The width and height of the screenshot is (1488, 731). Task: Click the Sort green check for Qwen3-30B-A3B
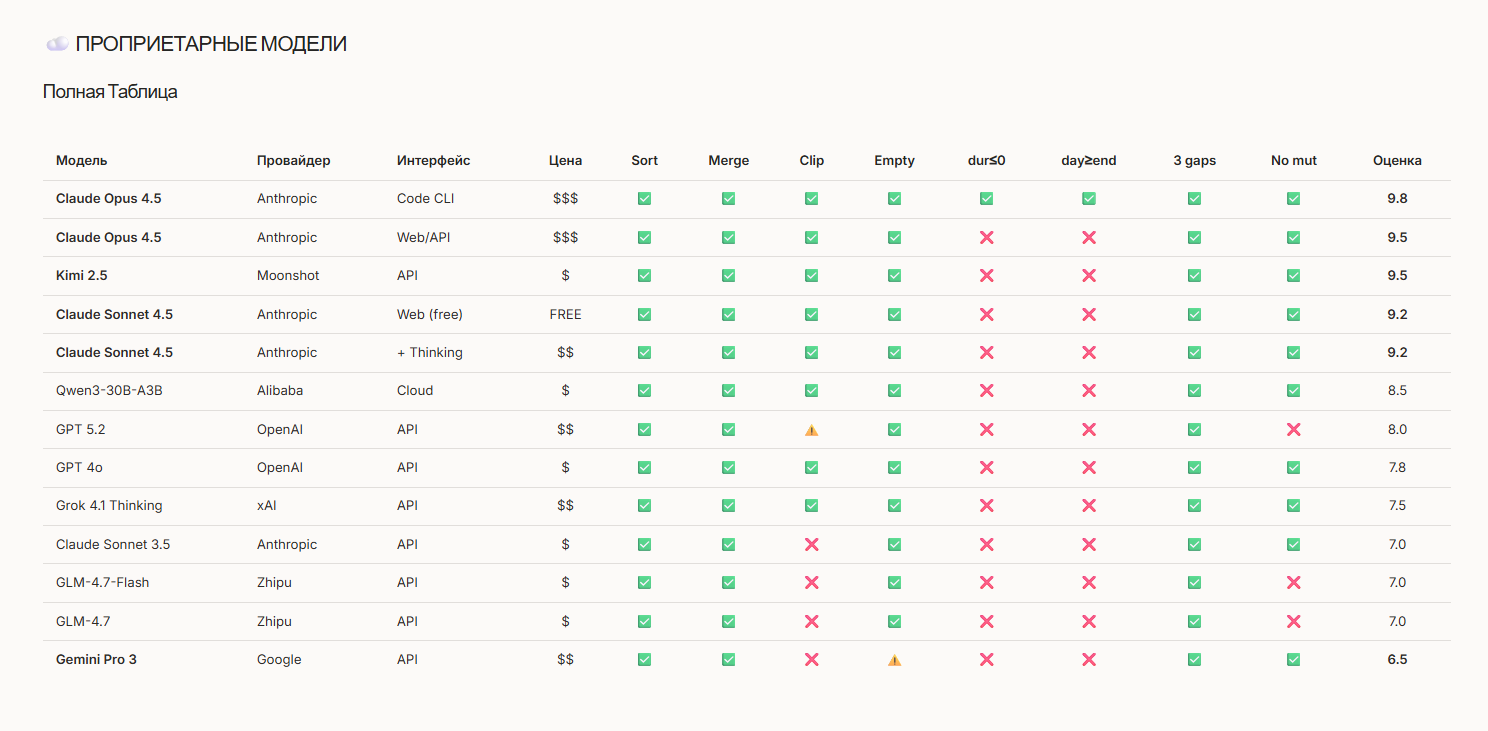tap(645, 391)
